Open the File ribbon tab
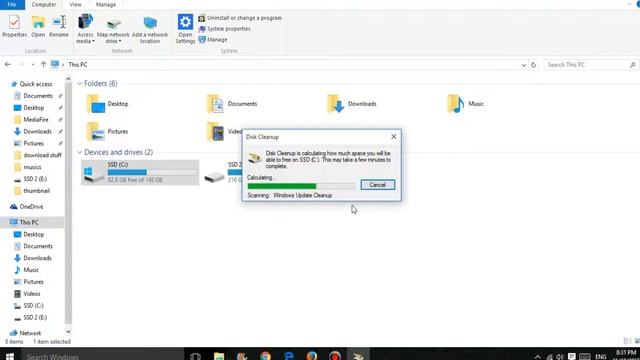Viewport: 640px width, 360px height. [12, 4]
